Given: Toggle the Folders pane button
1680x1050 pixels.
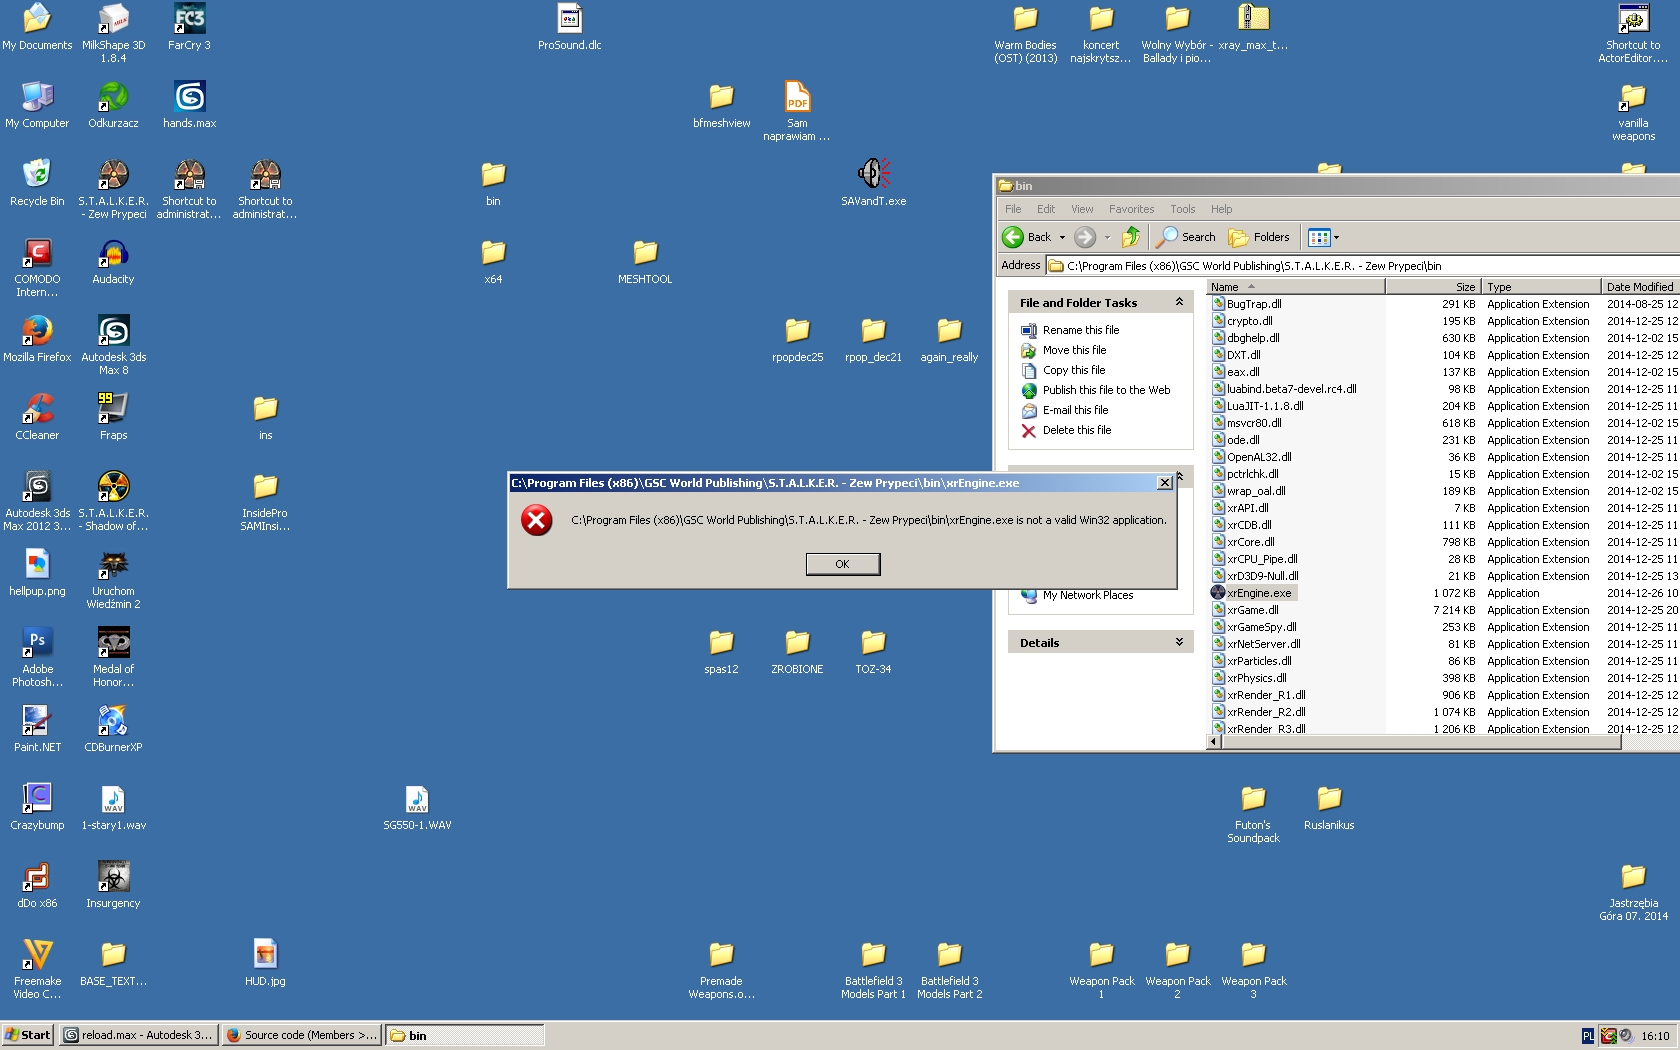Looking at the screenshot, I should (x=1259, y=237).
